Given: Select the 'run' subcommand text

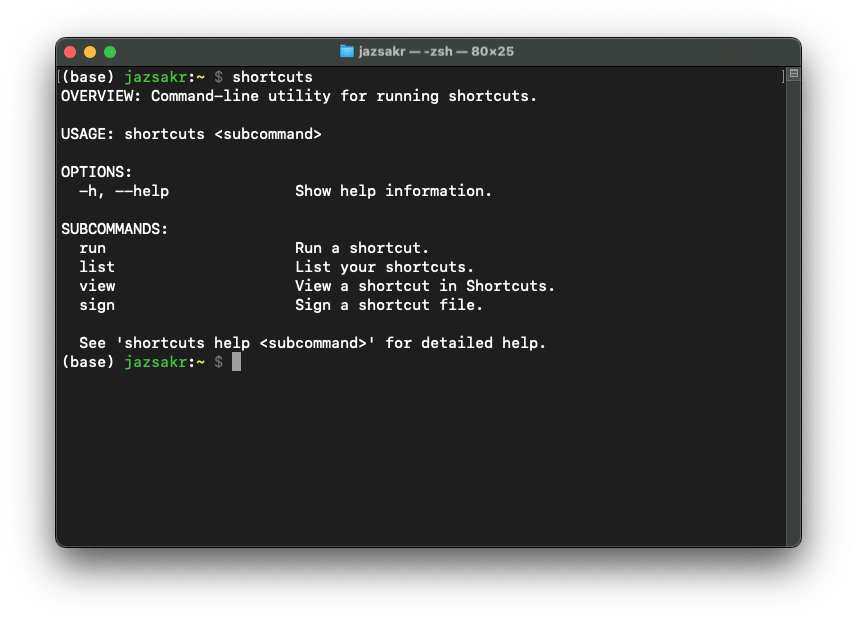Looking at the screenshot, I should pyautogui.click(x=93, y=248).
